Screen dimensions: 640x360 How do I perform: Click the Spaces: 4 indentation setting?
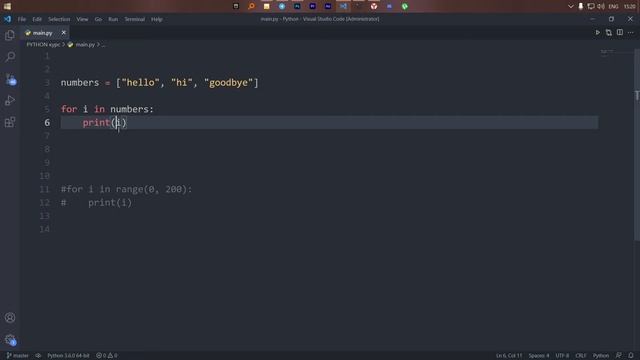(539, 356)
